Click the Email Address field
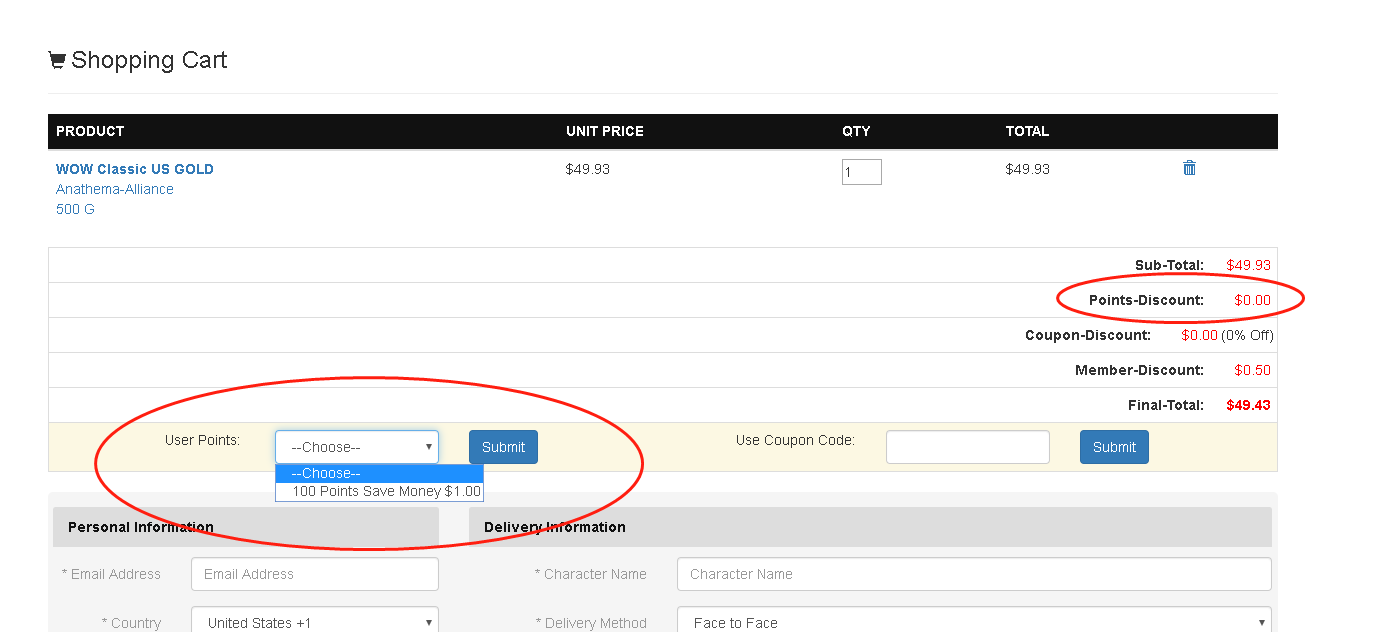Screen dimensions: 1381x632 (315, 574)
